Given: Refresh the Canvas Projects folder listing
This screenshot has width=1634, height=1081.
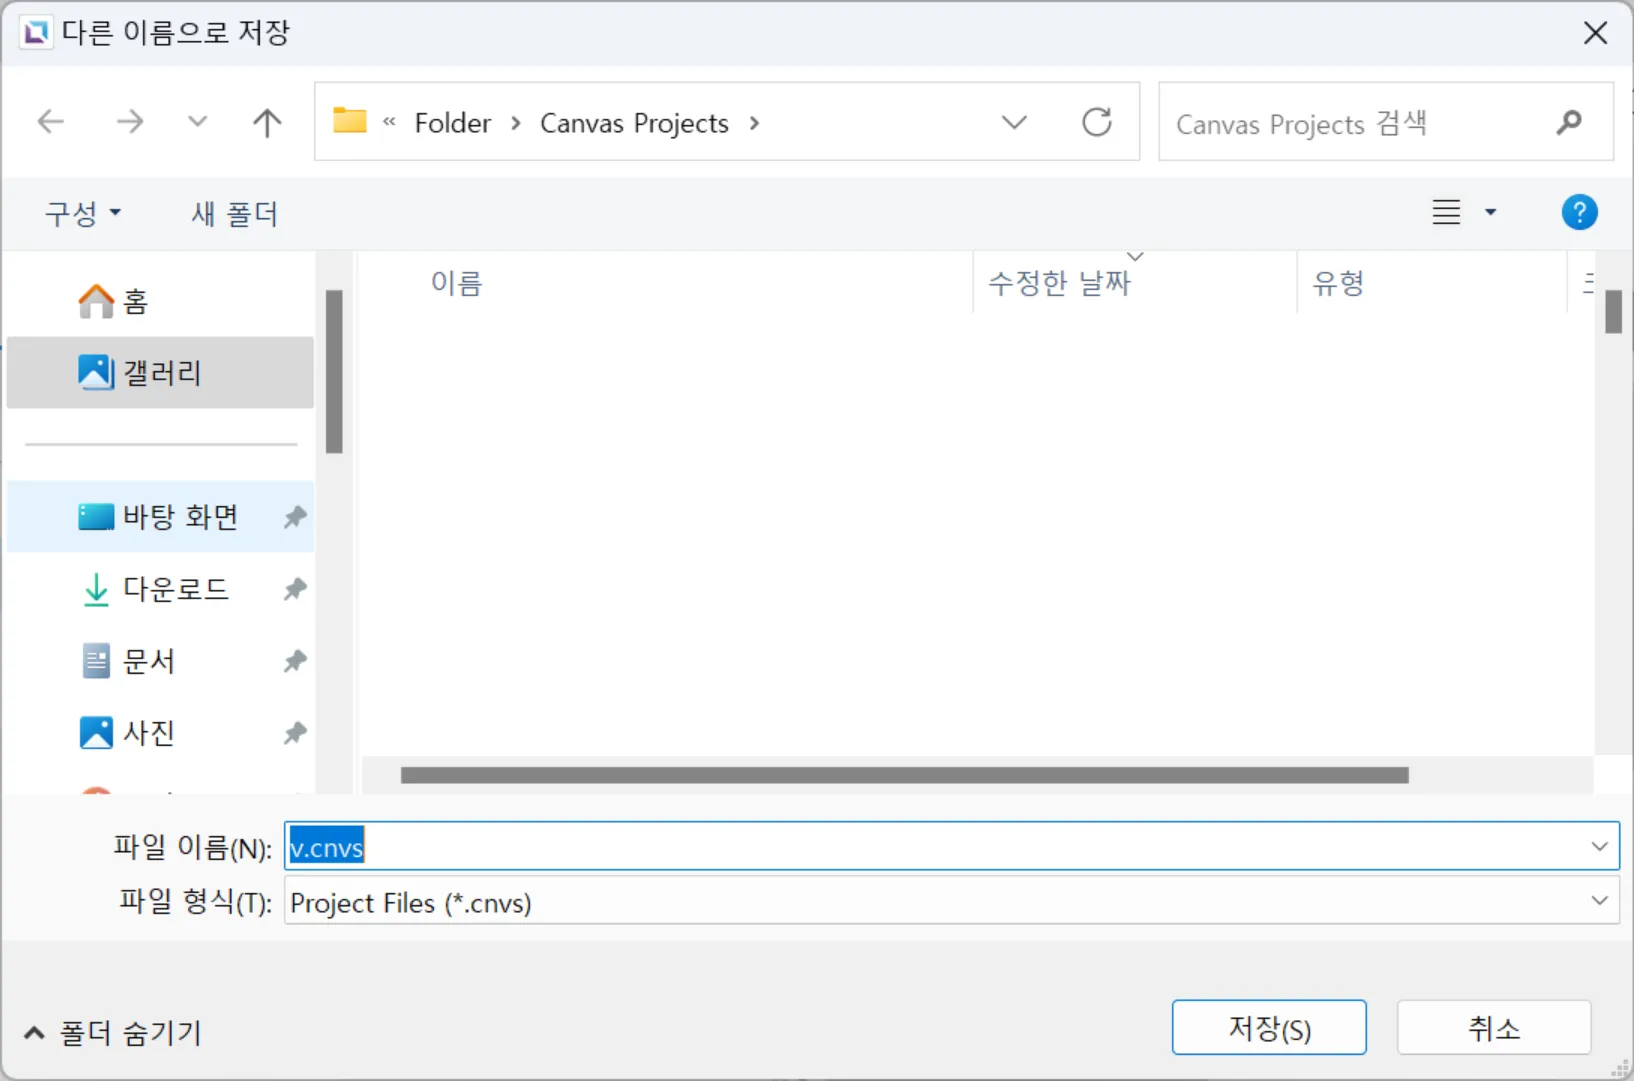Looking at the screenshot, I should pyautogui.click(x=1096, y=122).
